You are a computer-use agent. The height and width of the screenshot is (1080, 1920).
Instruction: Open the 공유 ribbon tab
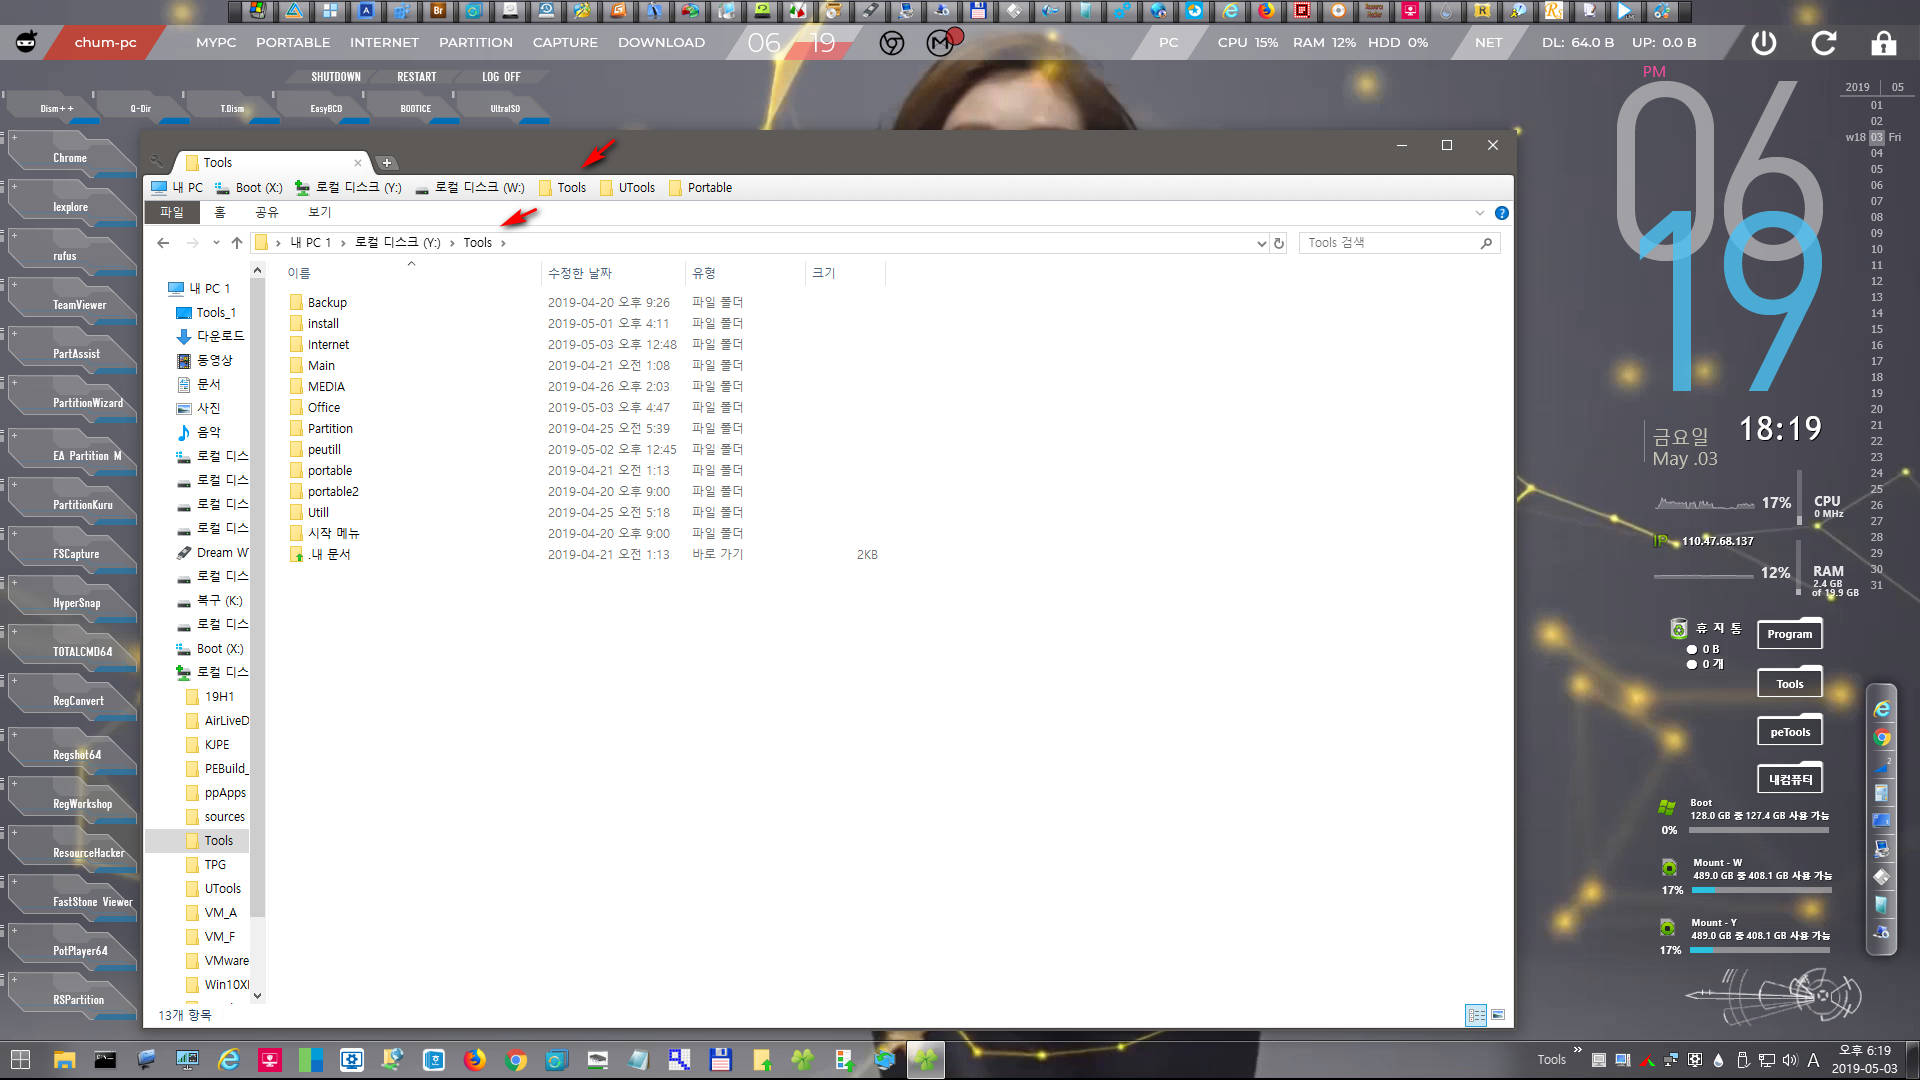point(267,212)
